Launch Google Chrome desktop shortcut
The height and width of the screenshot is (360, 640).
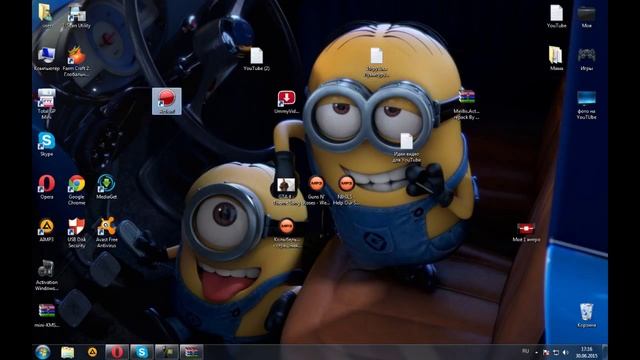point(77,189)
